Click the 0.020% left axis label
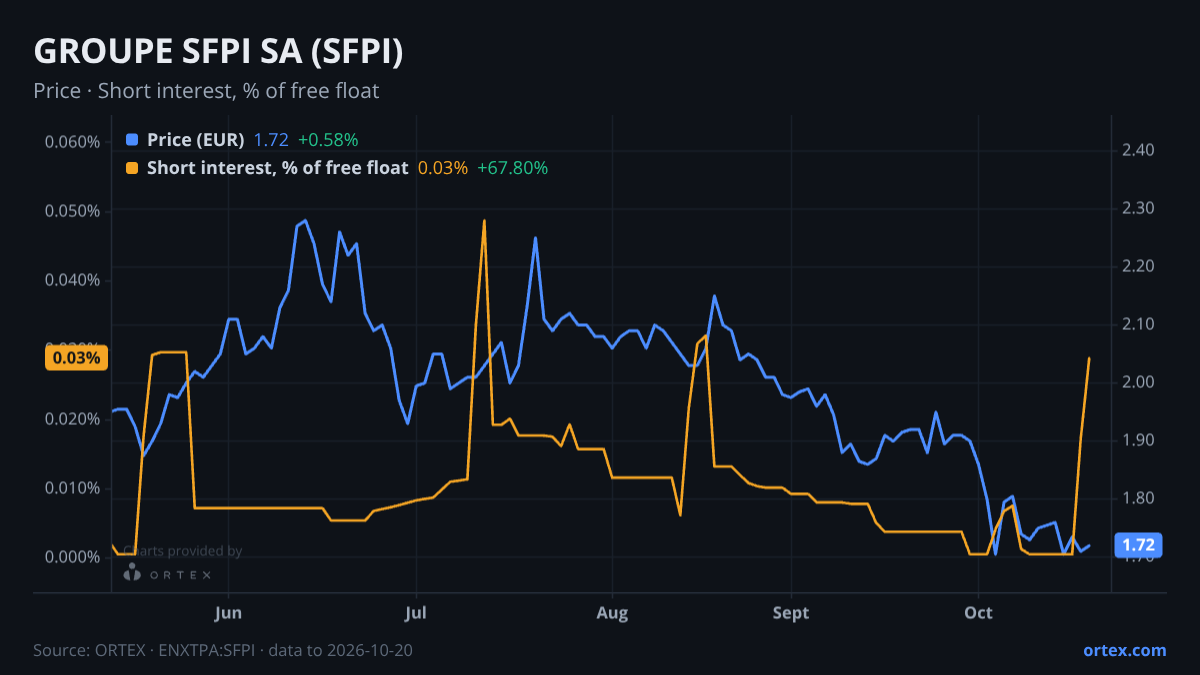This screenshot has height=675, width=1200. pyautogui.click(x=72, y=419)
